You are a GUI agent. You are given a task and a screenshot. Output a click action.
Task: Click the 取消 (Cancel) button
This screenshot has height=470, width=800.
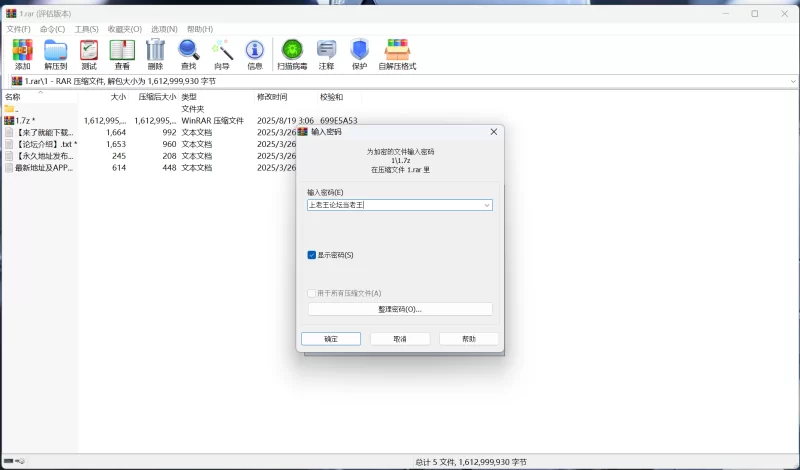[x=400, y=339]
